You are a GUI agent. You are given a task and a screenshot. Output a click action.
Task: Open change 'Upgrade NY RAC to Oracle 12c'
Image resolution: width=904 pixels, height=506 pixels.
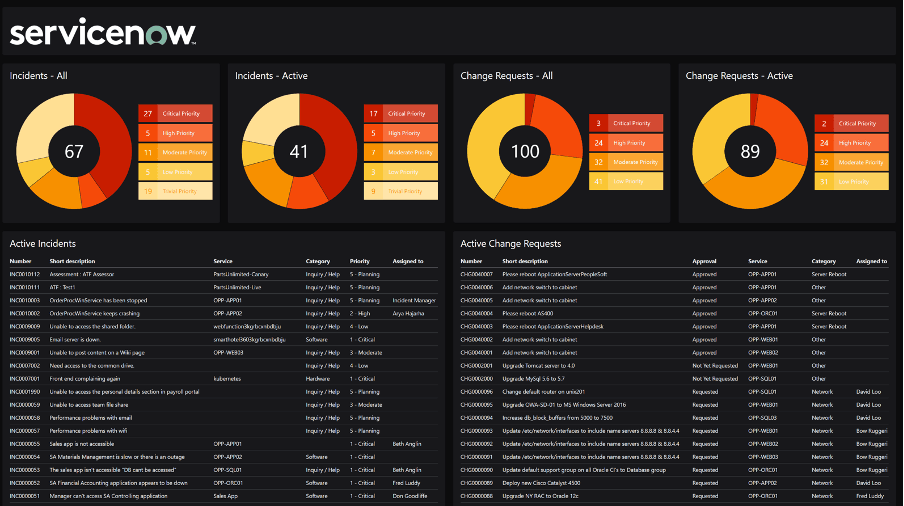pos(540,496)
